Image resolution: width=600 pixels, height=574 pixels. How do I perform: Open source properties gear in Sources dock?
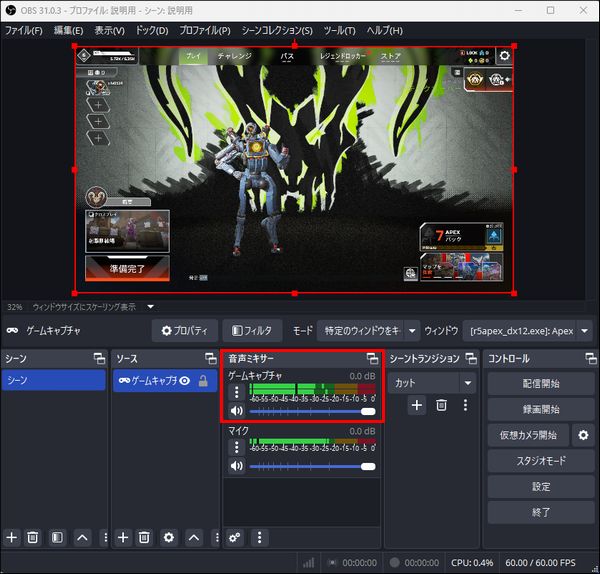click(x=169, y=538)
